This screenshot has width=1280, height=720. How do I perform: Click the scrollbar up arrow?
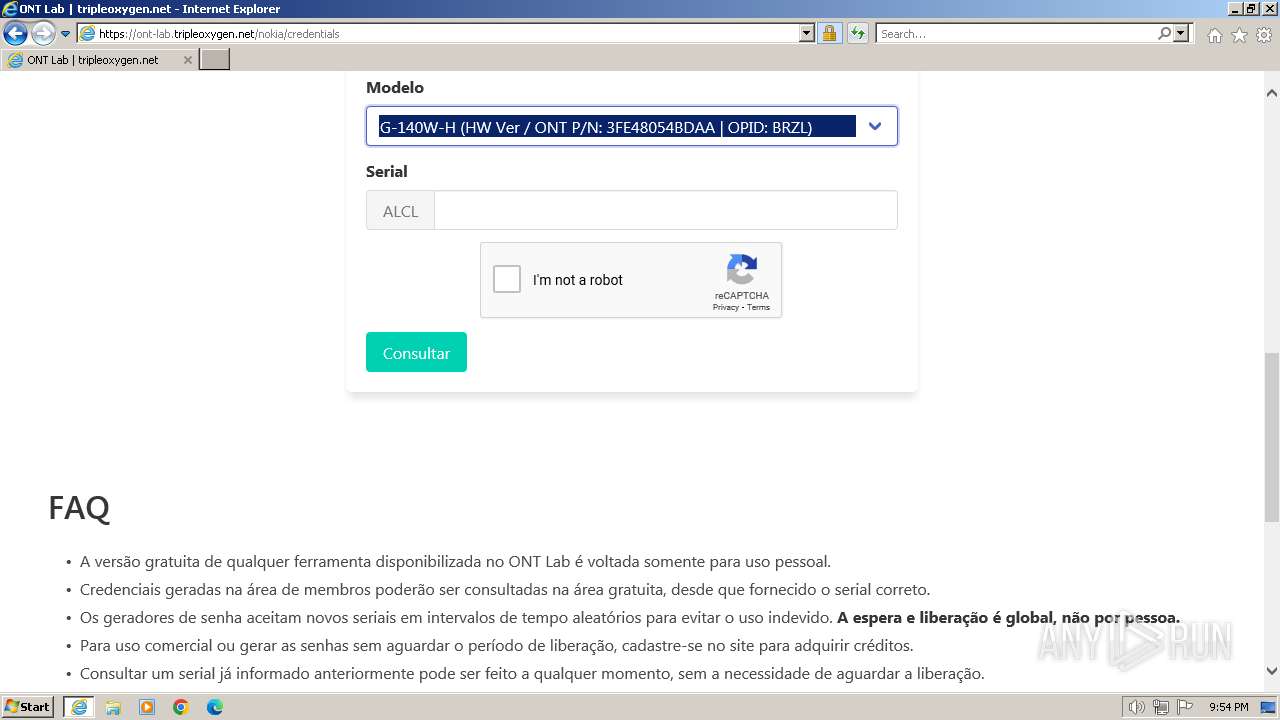tap(1271, 93)
